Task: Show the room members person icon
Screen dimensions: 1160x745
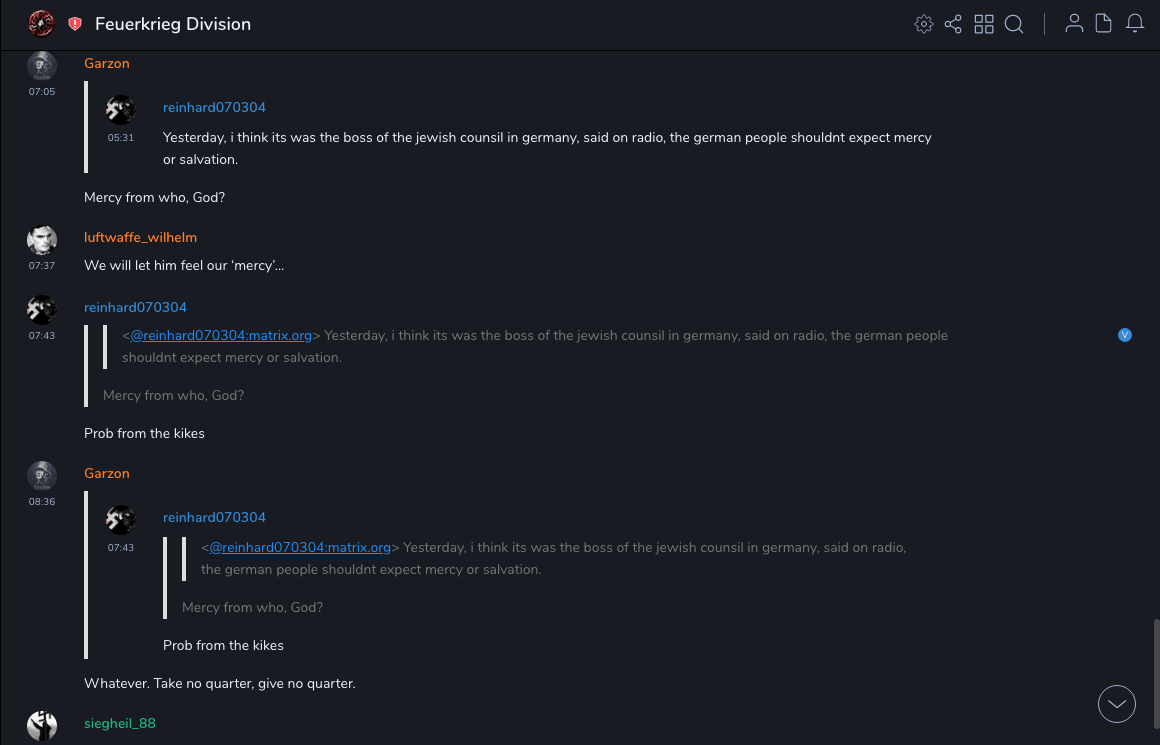Action: (1074, 24)
